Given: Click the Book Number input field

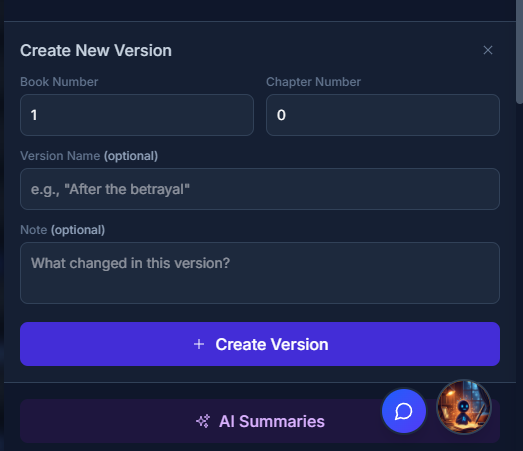Looking at the screenshot, I should point(137,115).
